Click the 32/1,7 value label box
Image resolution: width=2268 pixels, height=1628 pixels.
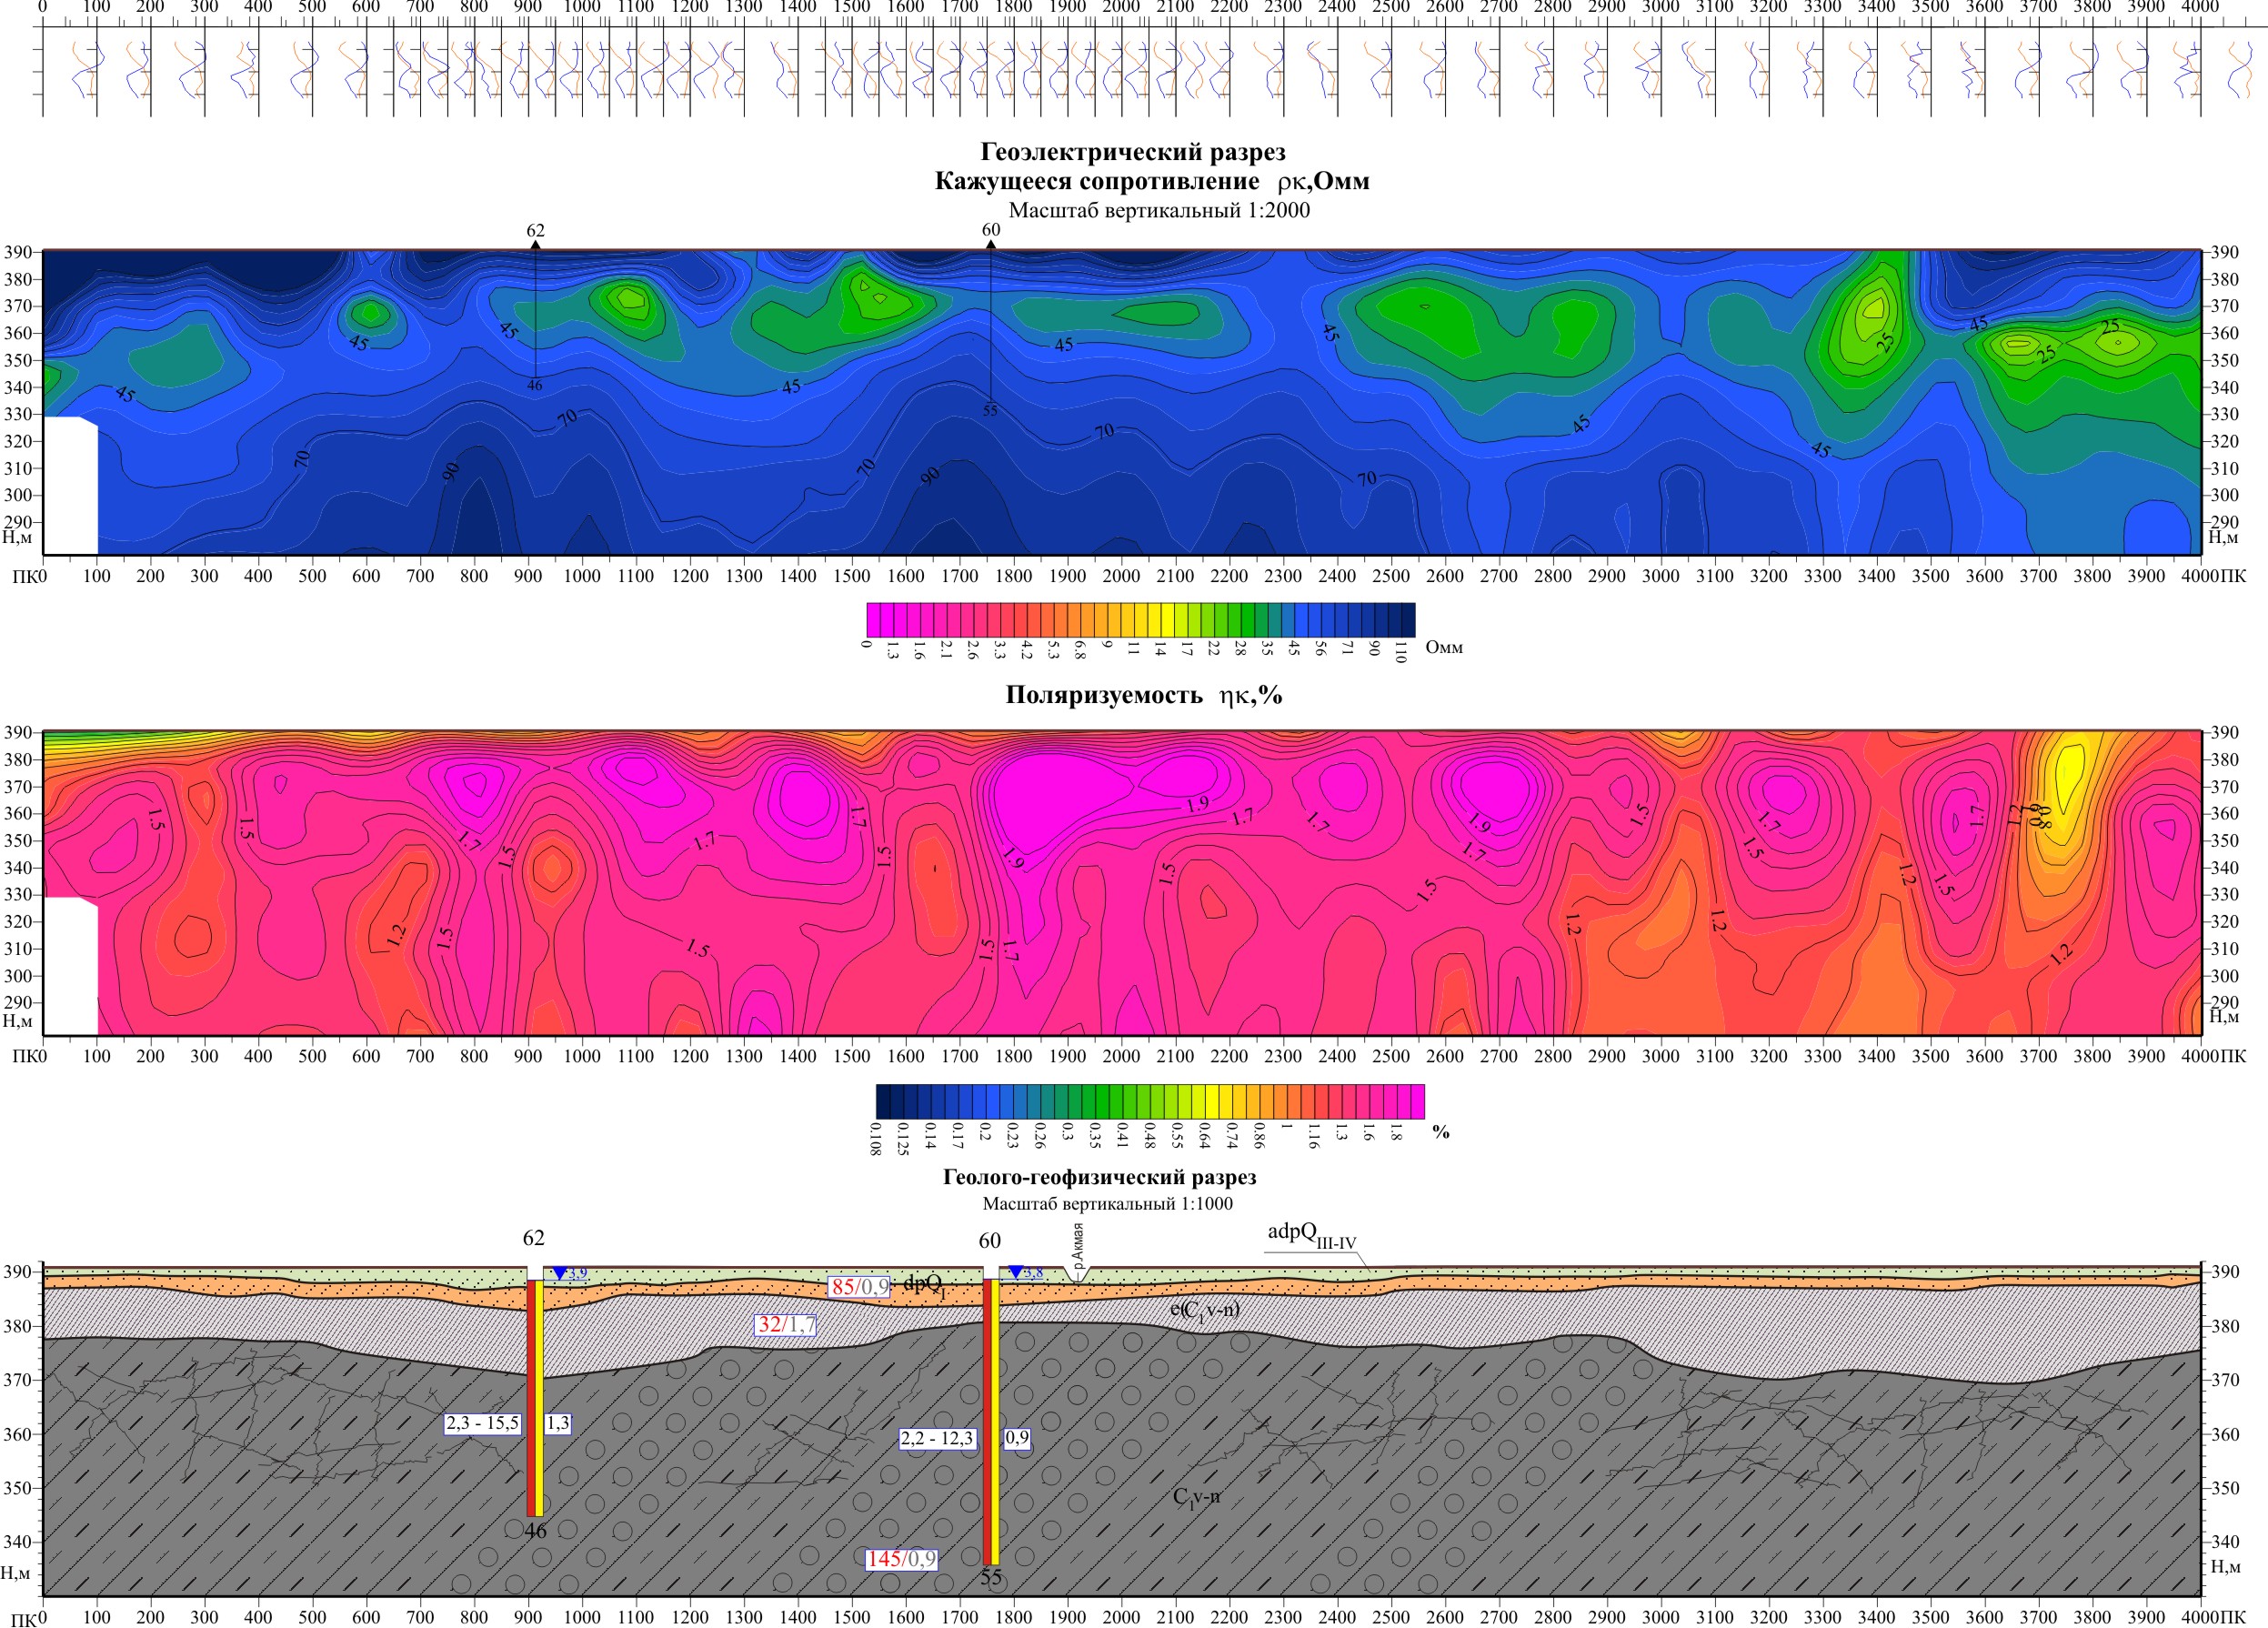(786, 1325)
